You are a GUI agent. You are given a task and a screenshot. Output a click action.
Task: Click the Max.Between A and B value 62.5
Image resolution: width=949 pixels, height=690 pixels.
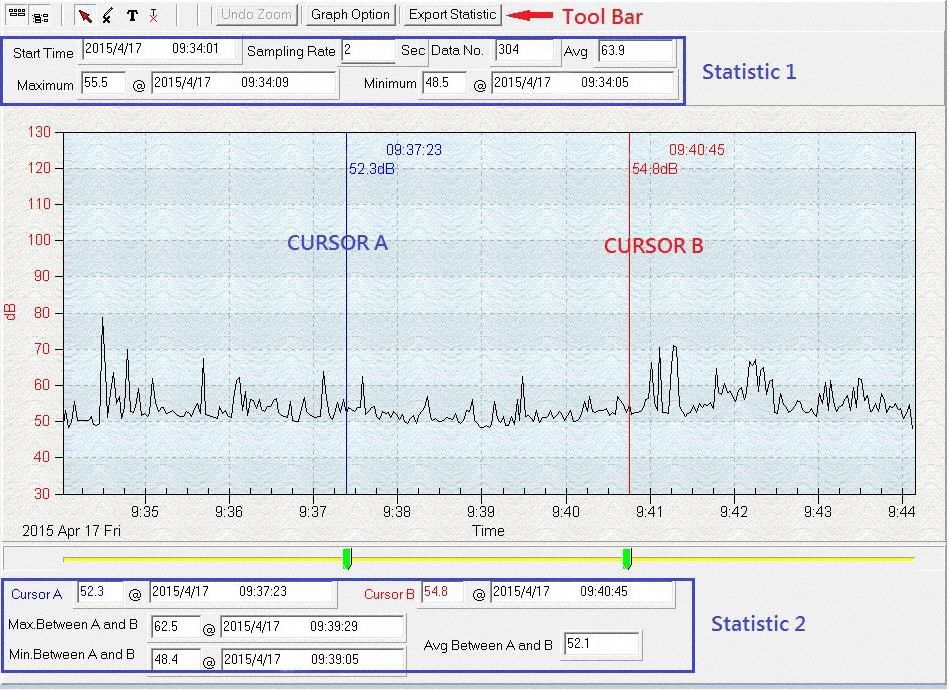click(x=176, y=626)
